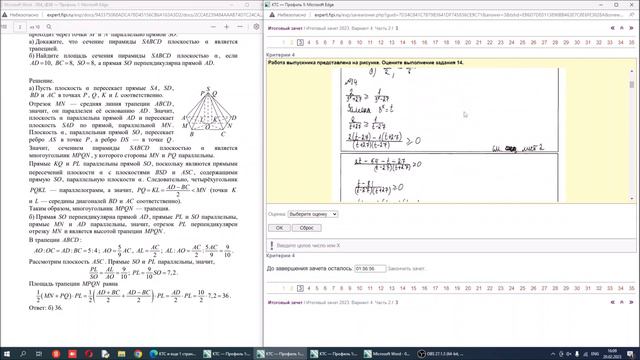This screenshot has height=360, width=640.
Task: Go to previous work using top left arrow
Action: (x=612, y=28)
